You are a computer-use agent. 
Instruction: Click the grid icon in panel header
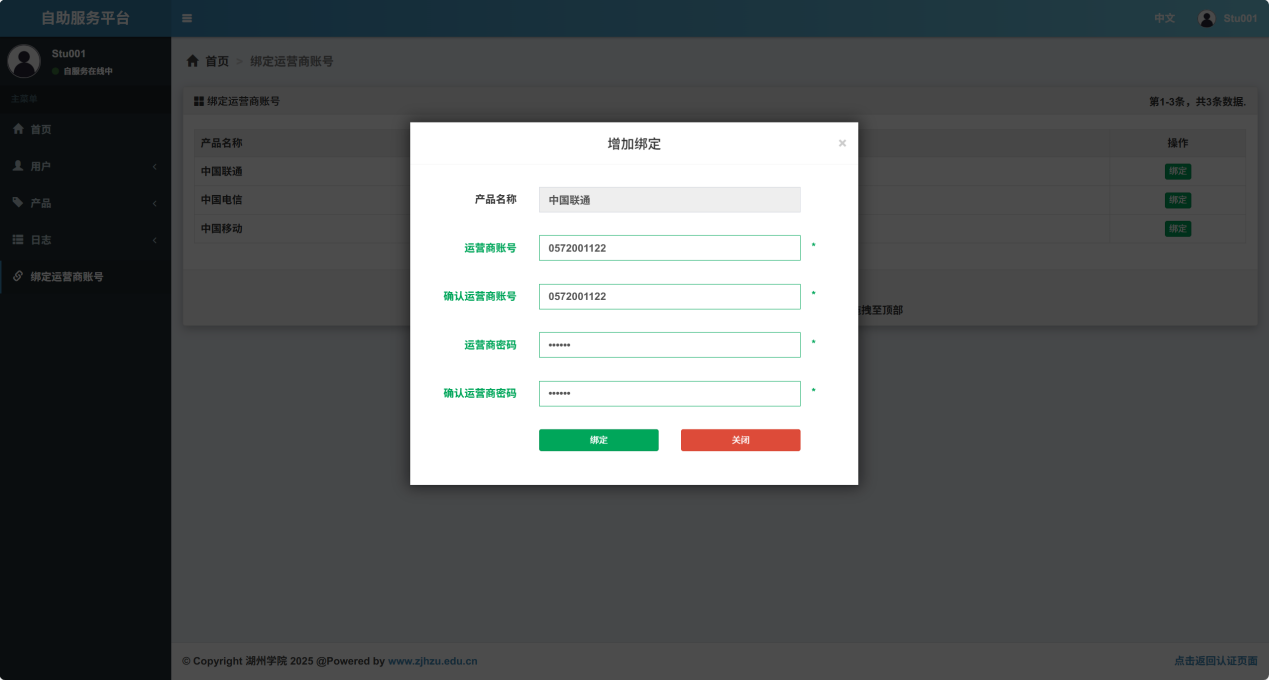click(x=199, y=102)
